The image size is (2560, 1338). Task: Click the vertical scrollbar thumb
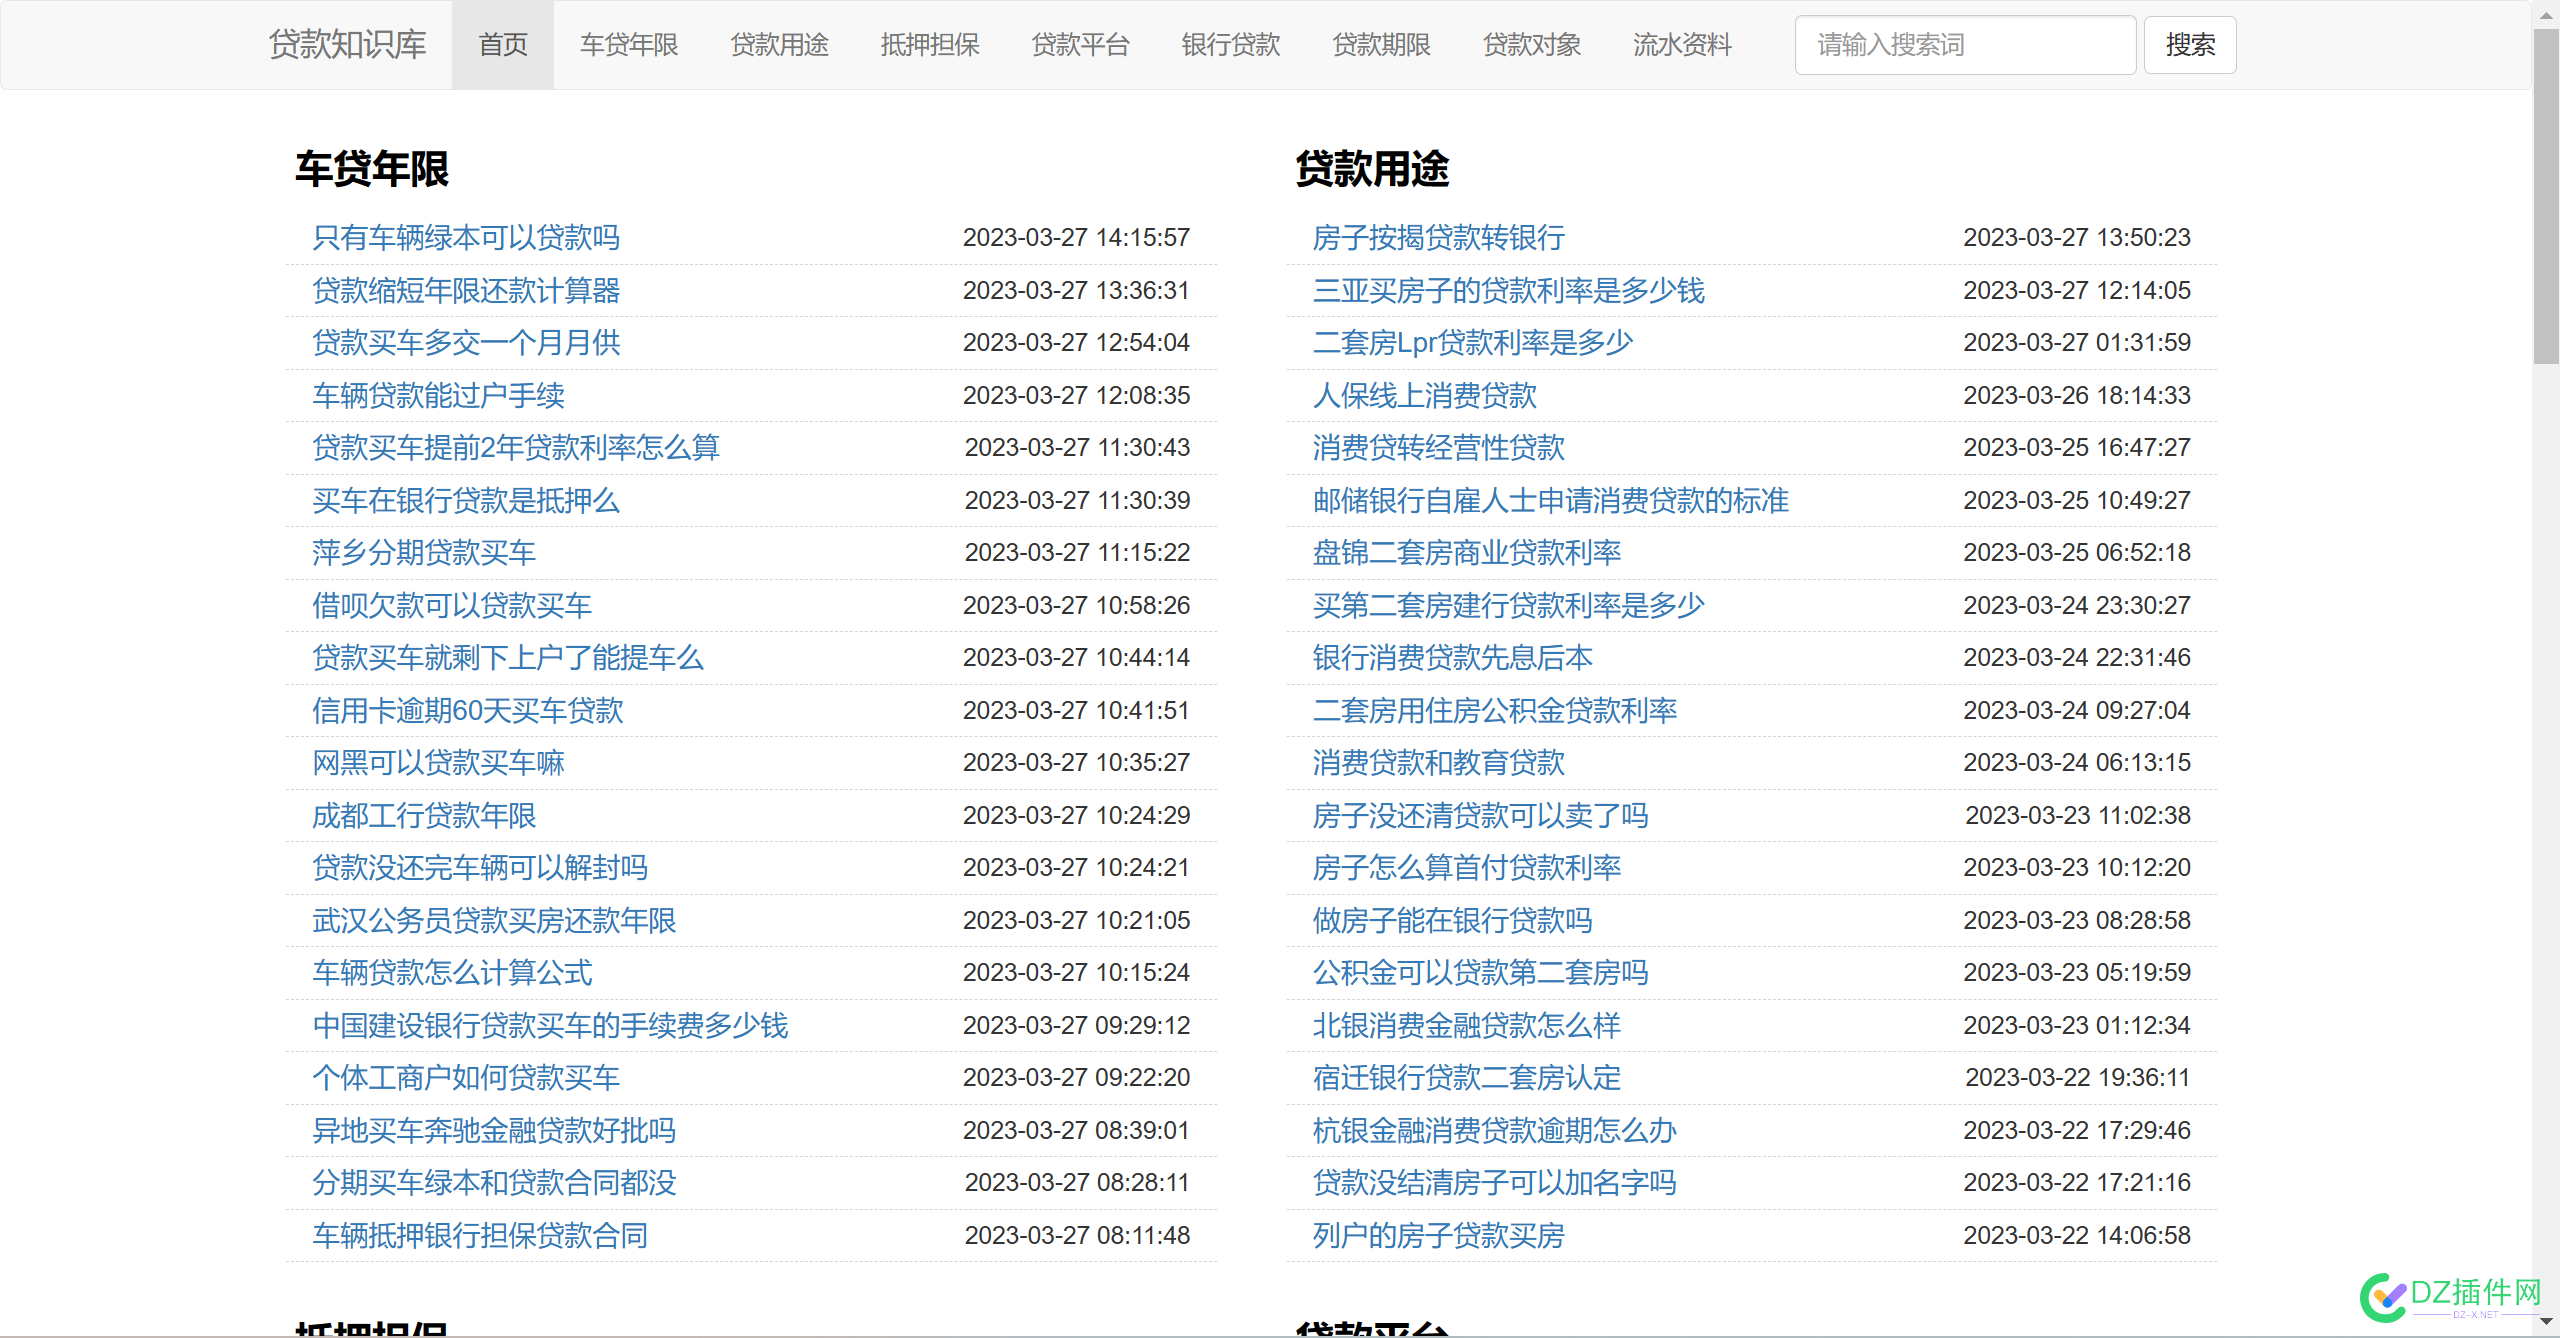(x=2546, y=196)
